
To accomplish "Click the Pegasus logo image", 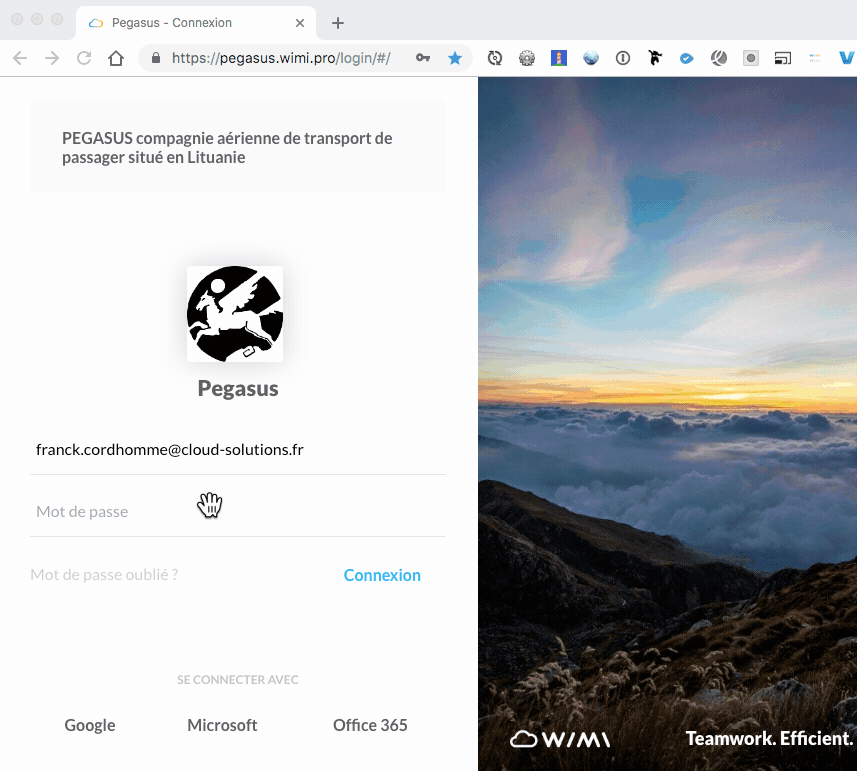I will tap(235, 314).
